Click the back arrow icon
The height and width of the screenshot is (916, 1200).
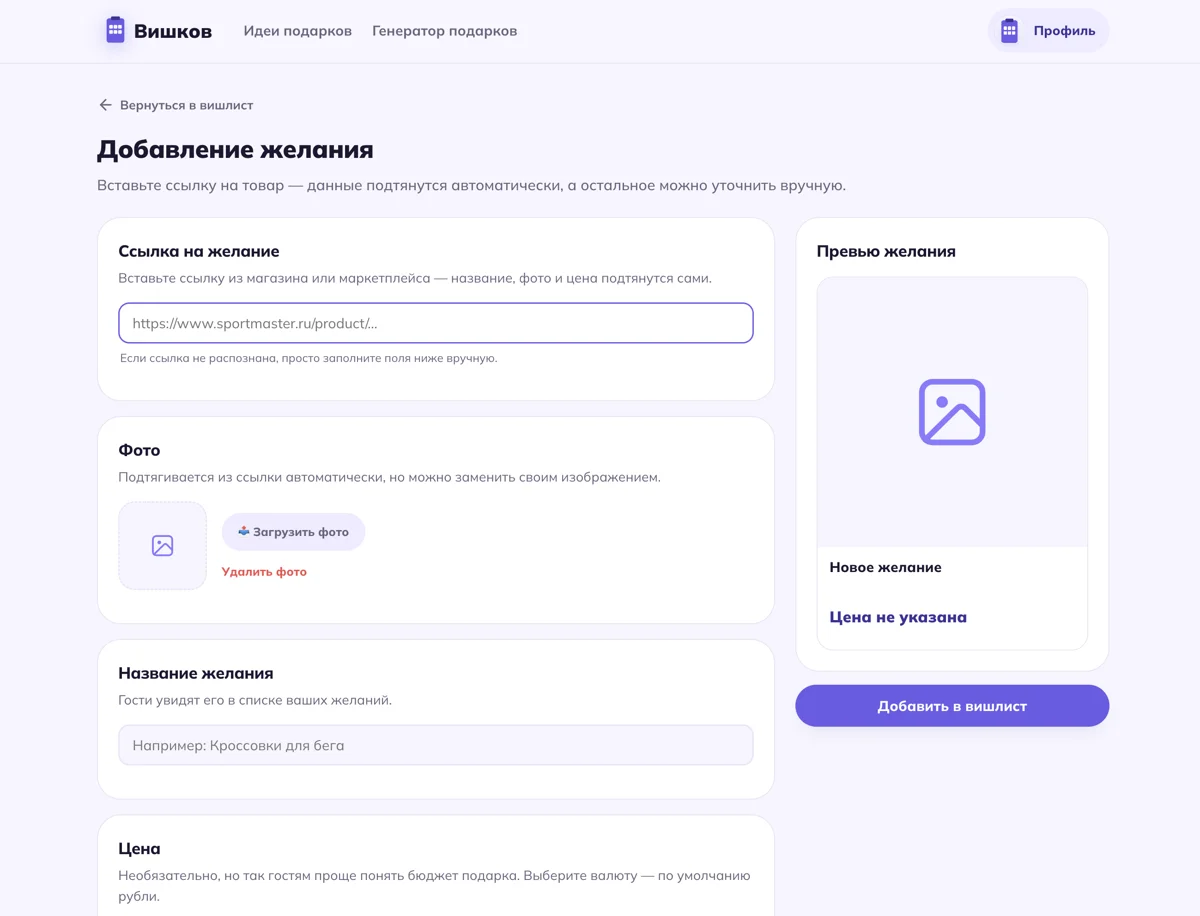pyautogui.click(x=105, y=105)
